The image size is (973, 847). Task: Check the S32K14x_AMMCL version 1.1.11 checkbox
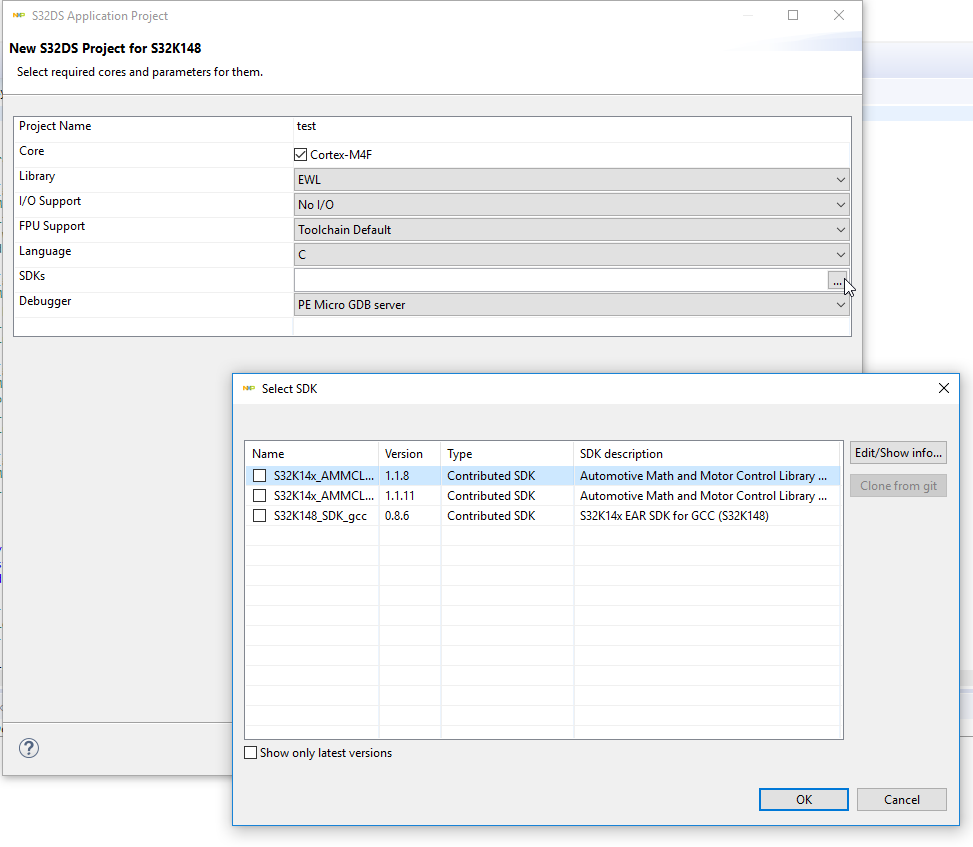259,496
